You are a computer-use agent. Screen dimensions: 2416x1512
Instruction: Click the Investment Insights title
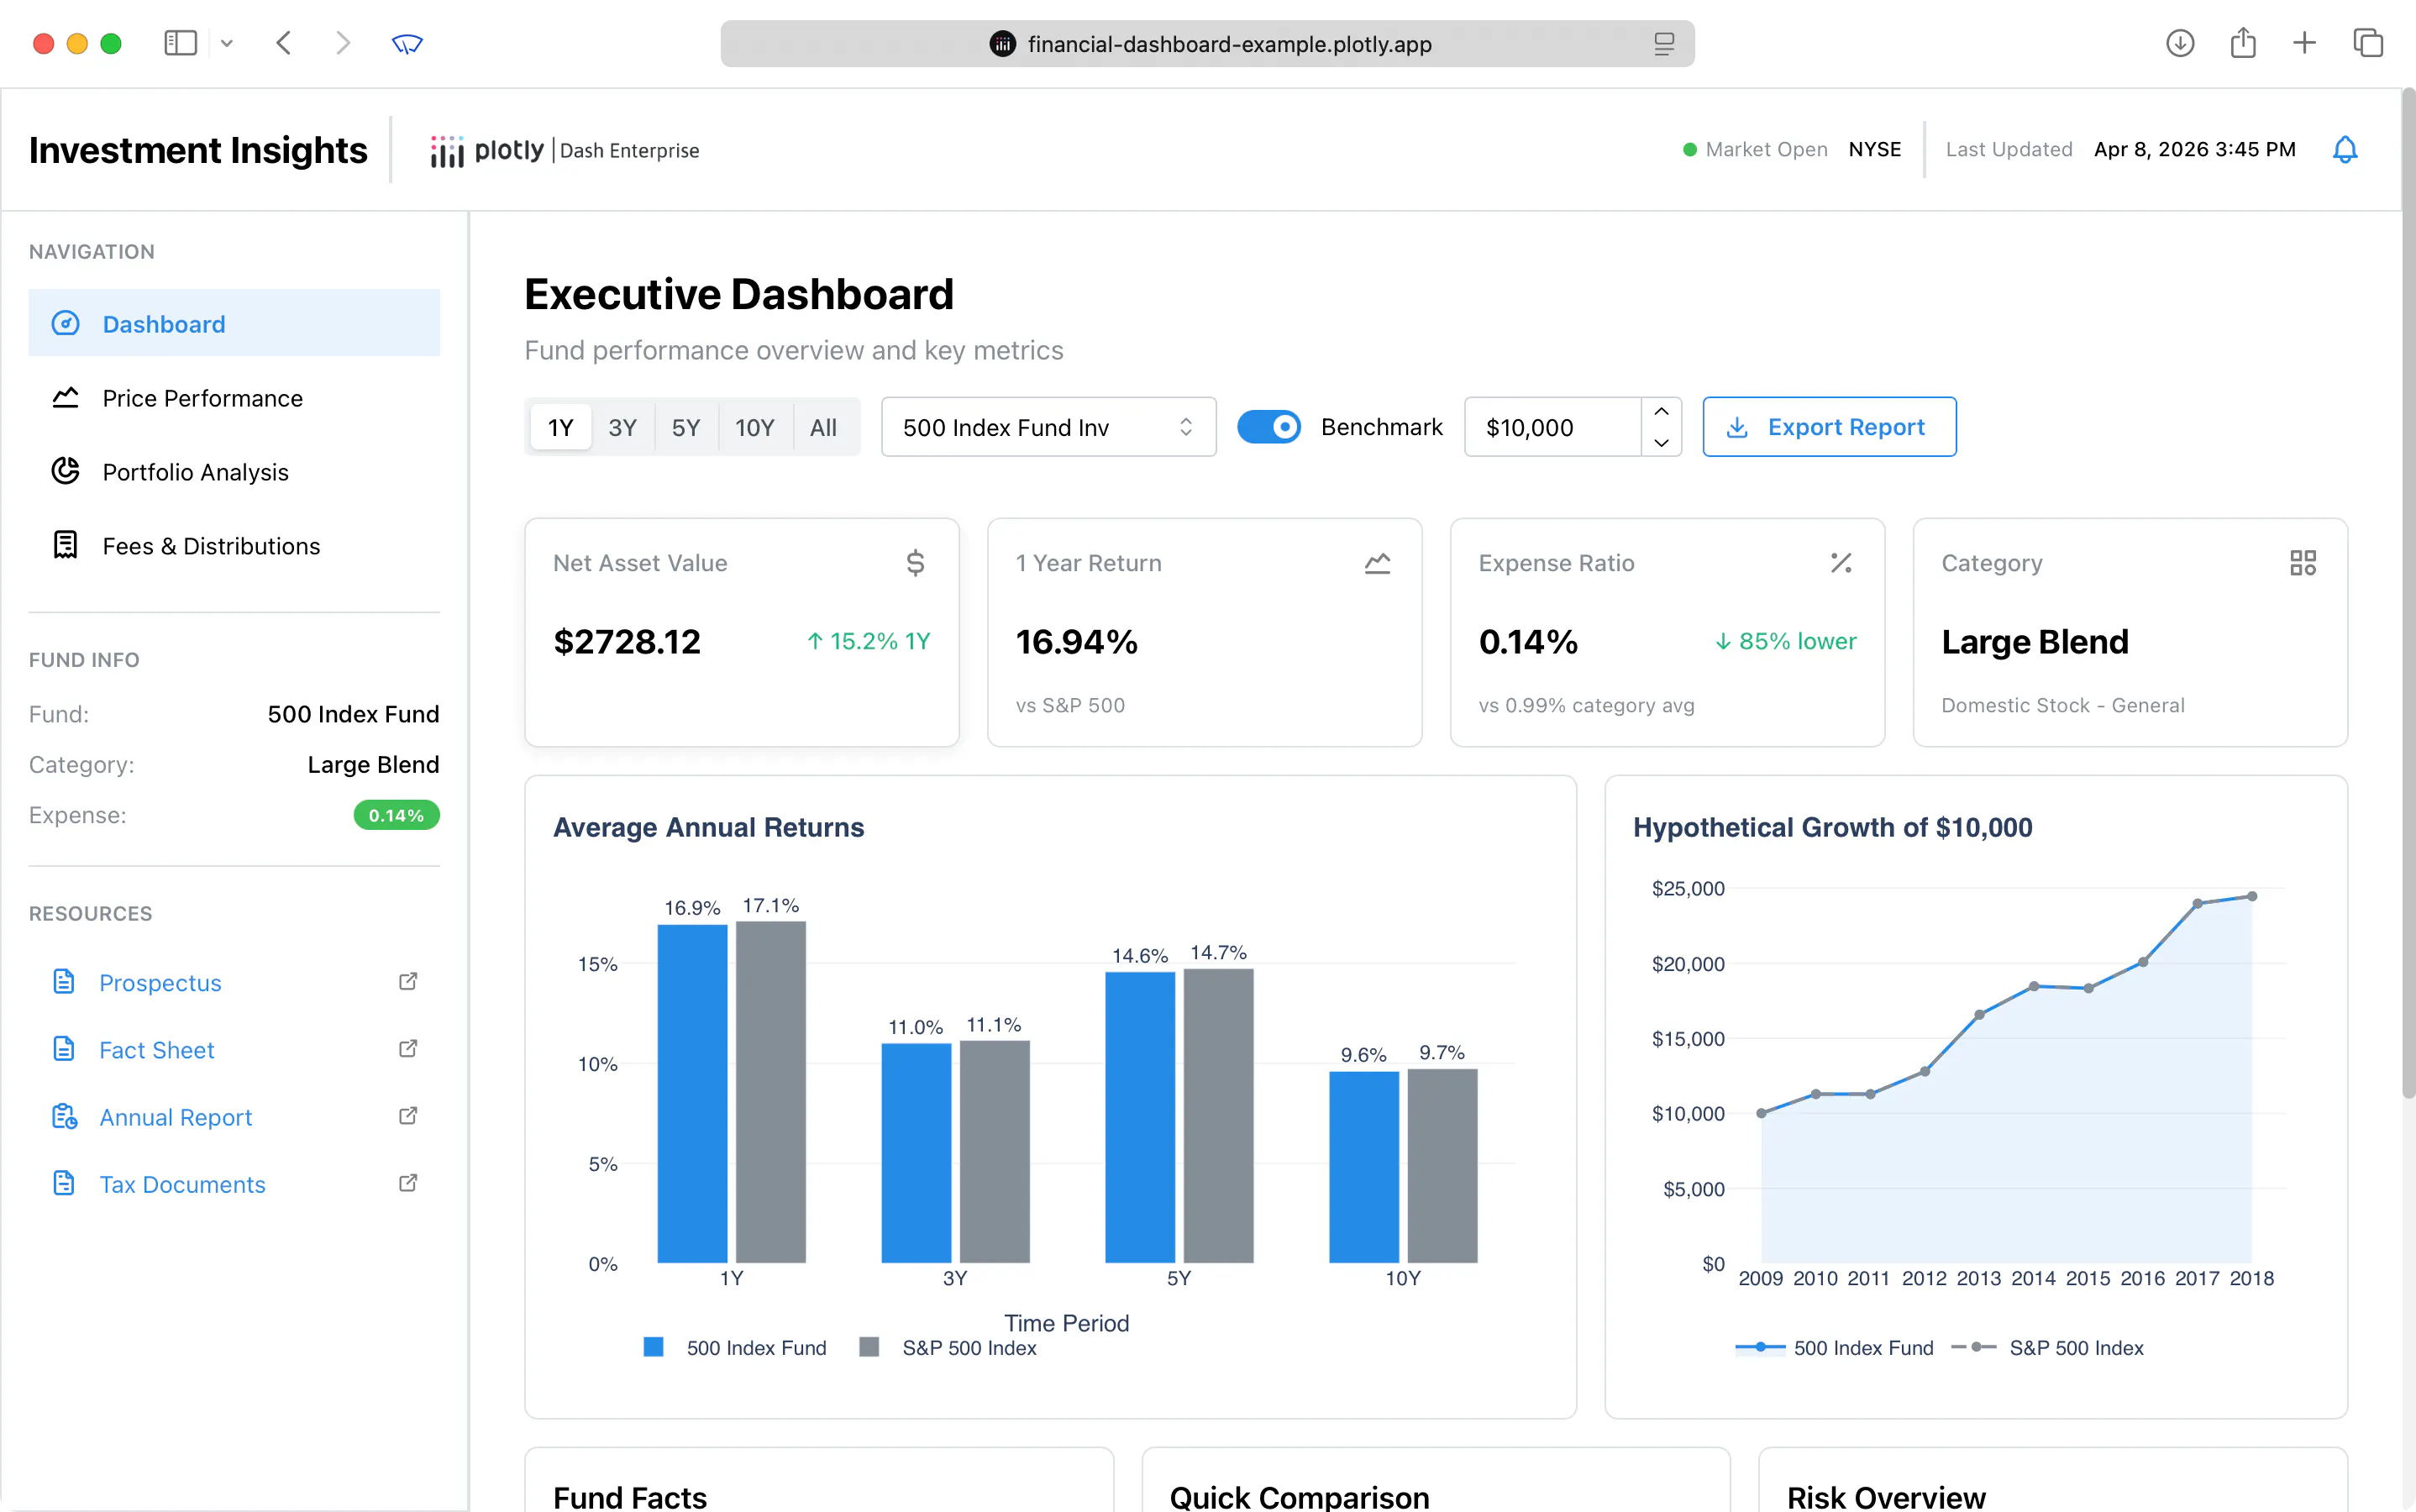click(x=198, y=150)
